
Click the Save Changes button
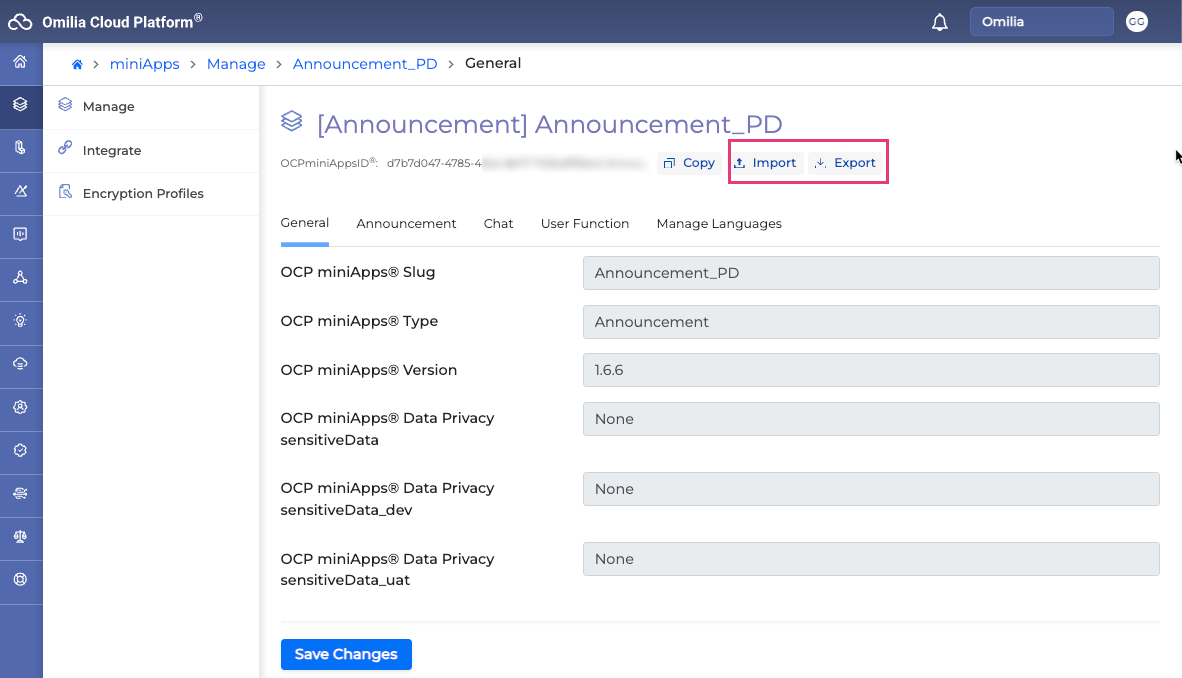pyautogui.click(x=346, y=654)
